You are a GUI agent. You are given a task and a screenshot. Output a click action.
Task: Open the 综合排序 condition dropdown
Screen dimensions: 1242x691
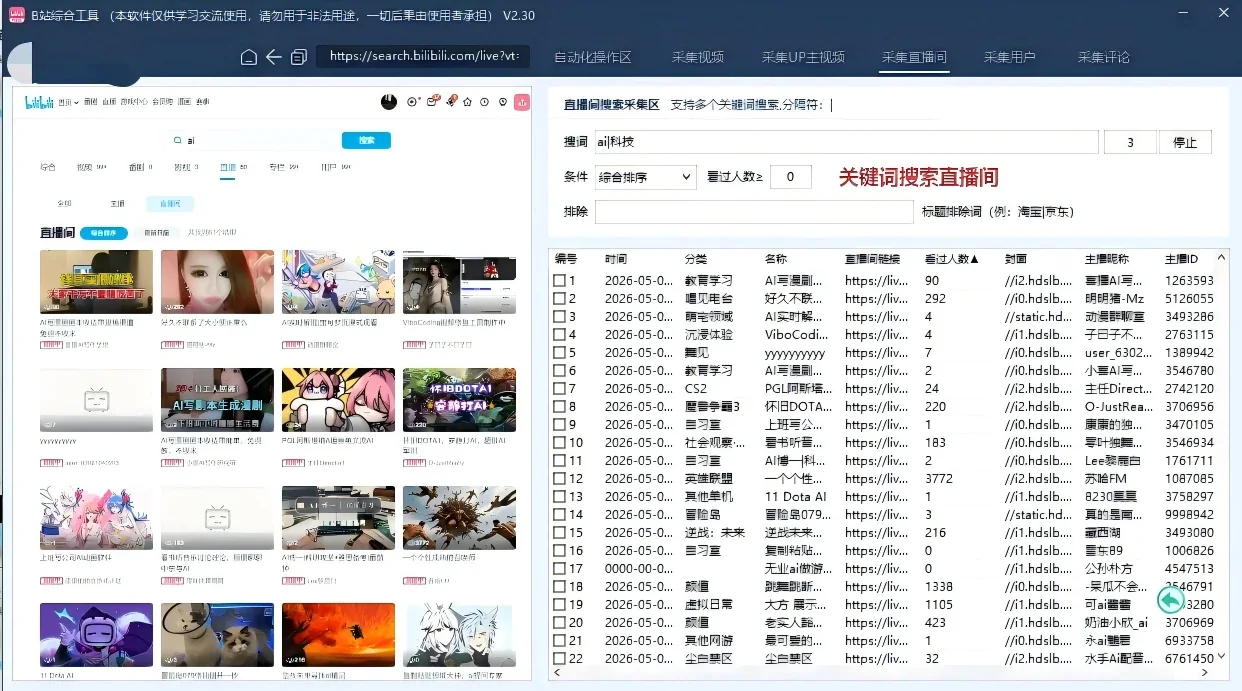[645, 177]
